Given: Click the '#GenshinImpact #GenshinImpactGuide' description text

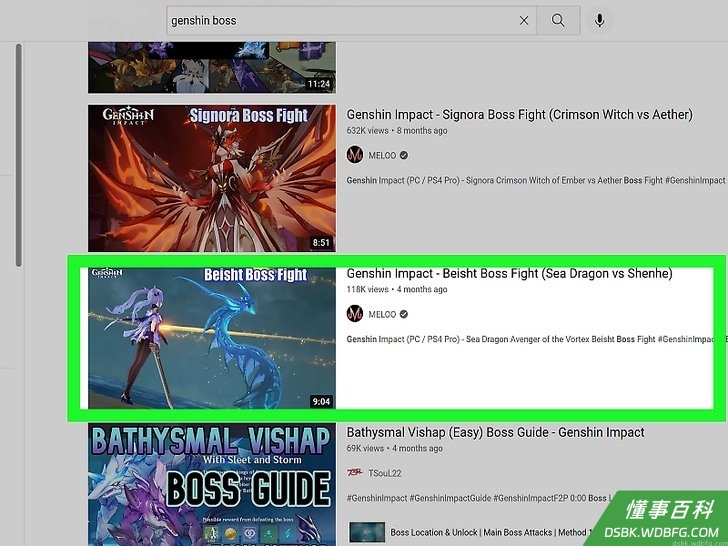Looking at the screenshot, I should coord(478,498).
